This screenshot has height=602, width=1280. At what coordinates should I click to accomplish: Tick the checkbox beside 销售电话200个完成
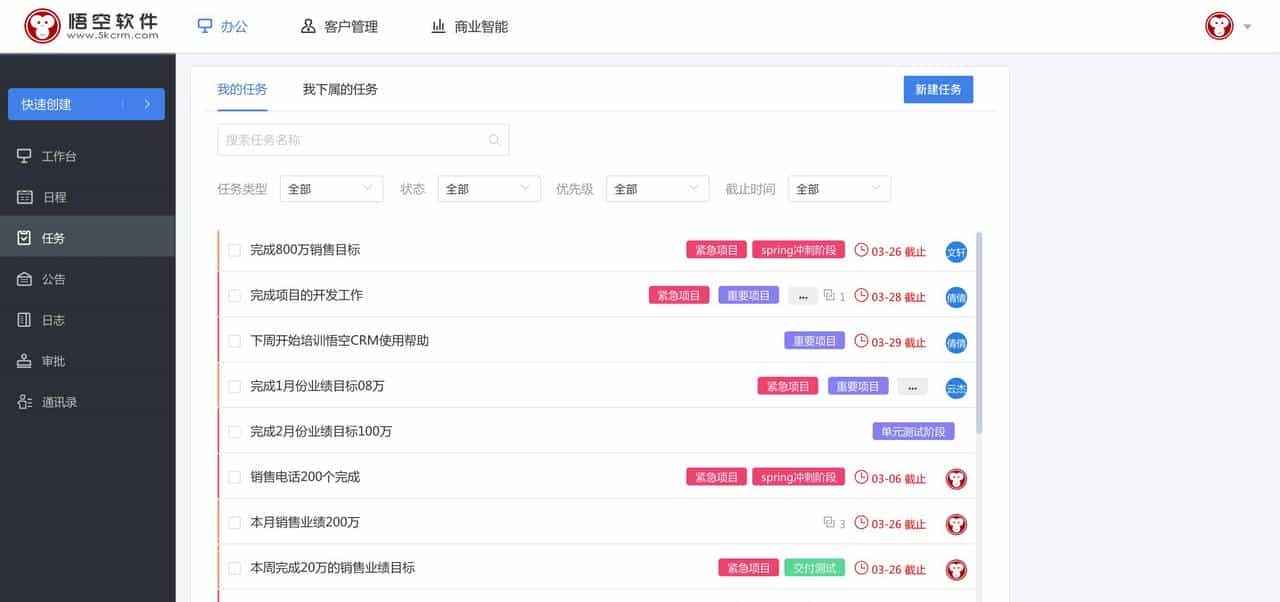(236, 477)
